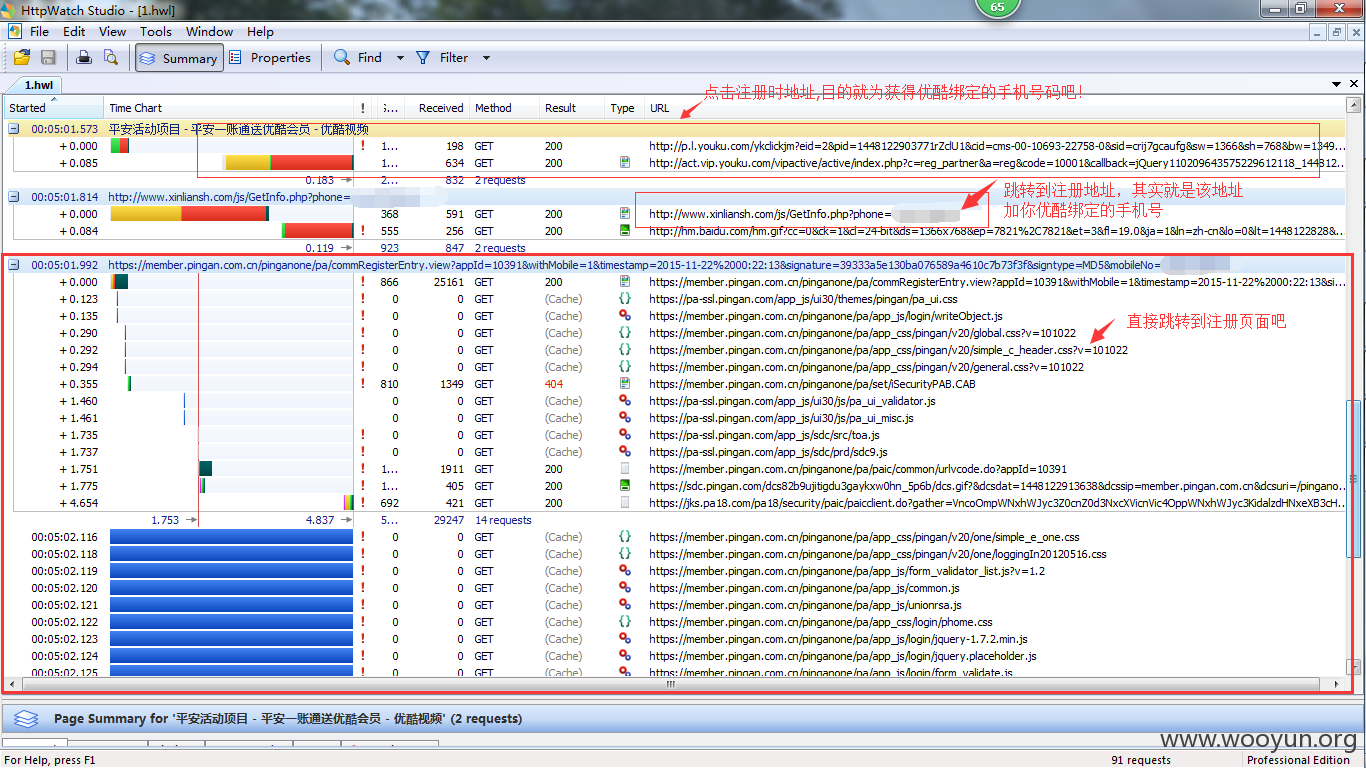1366x768 pixels.
Task: Click the Filter funnel button
Action: click(x=442, y=58)
